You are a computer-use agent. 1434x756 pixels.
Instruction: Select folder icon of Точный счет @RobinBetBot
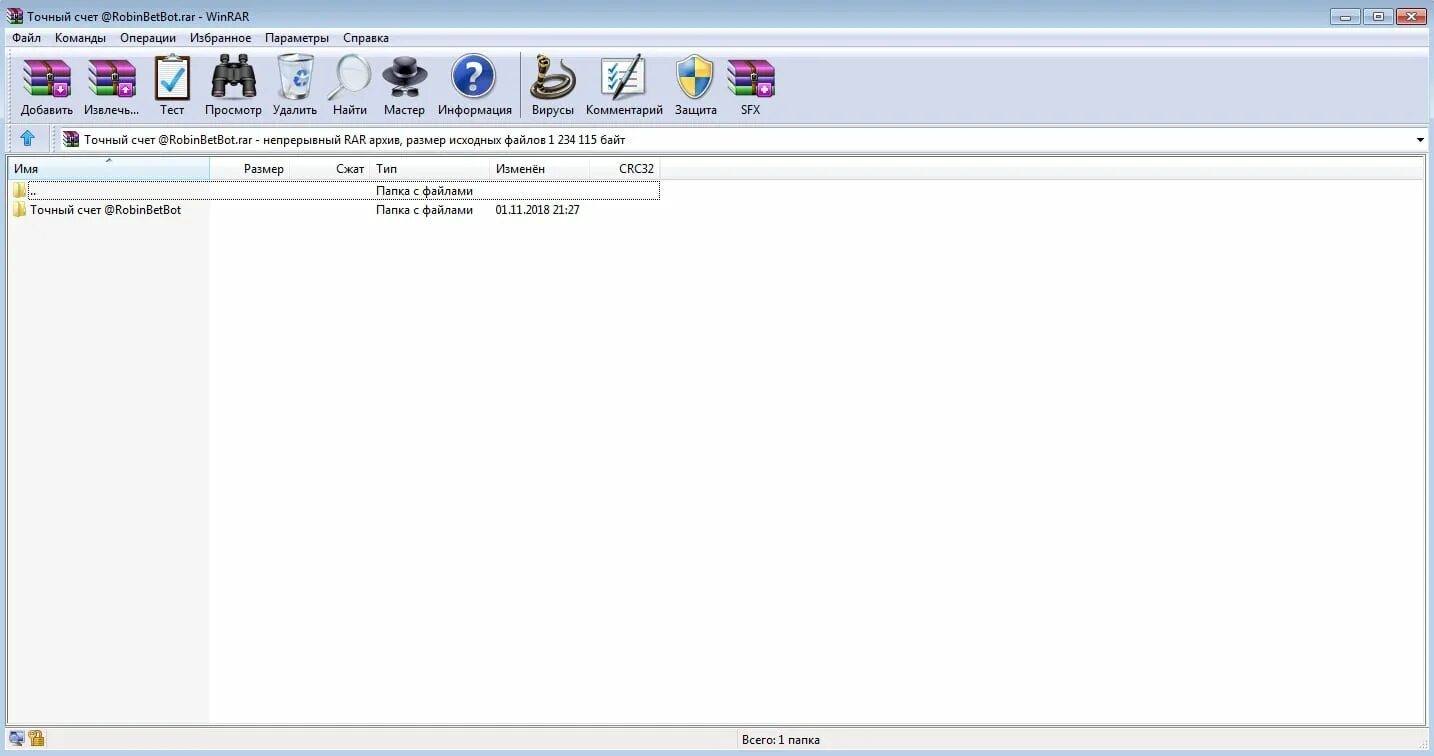pos(19,210)
